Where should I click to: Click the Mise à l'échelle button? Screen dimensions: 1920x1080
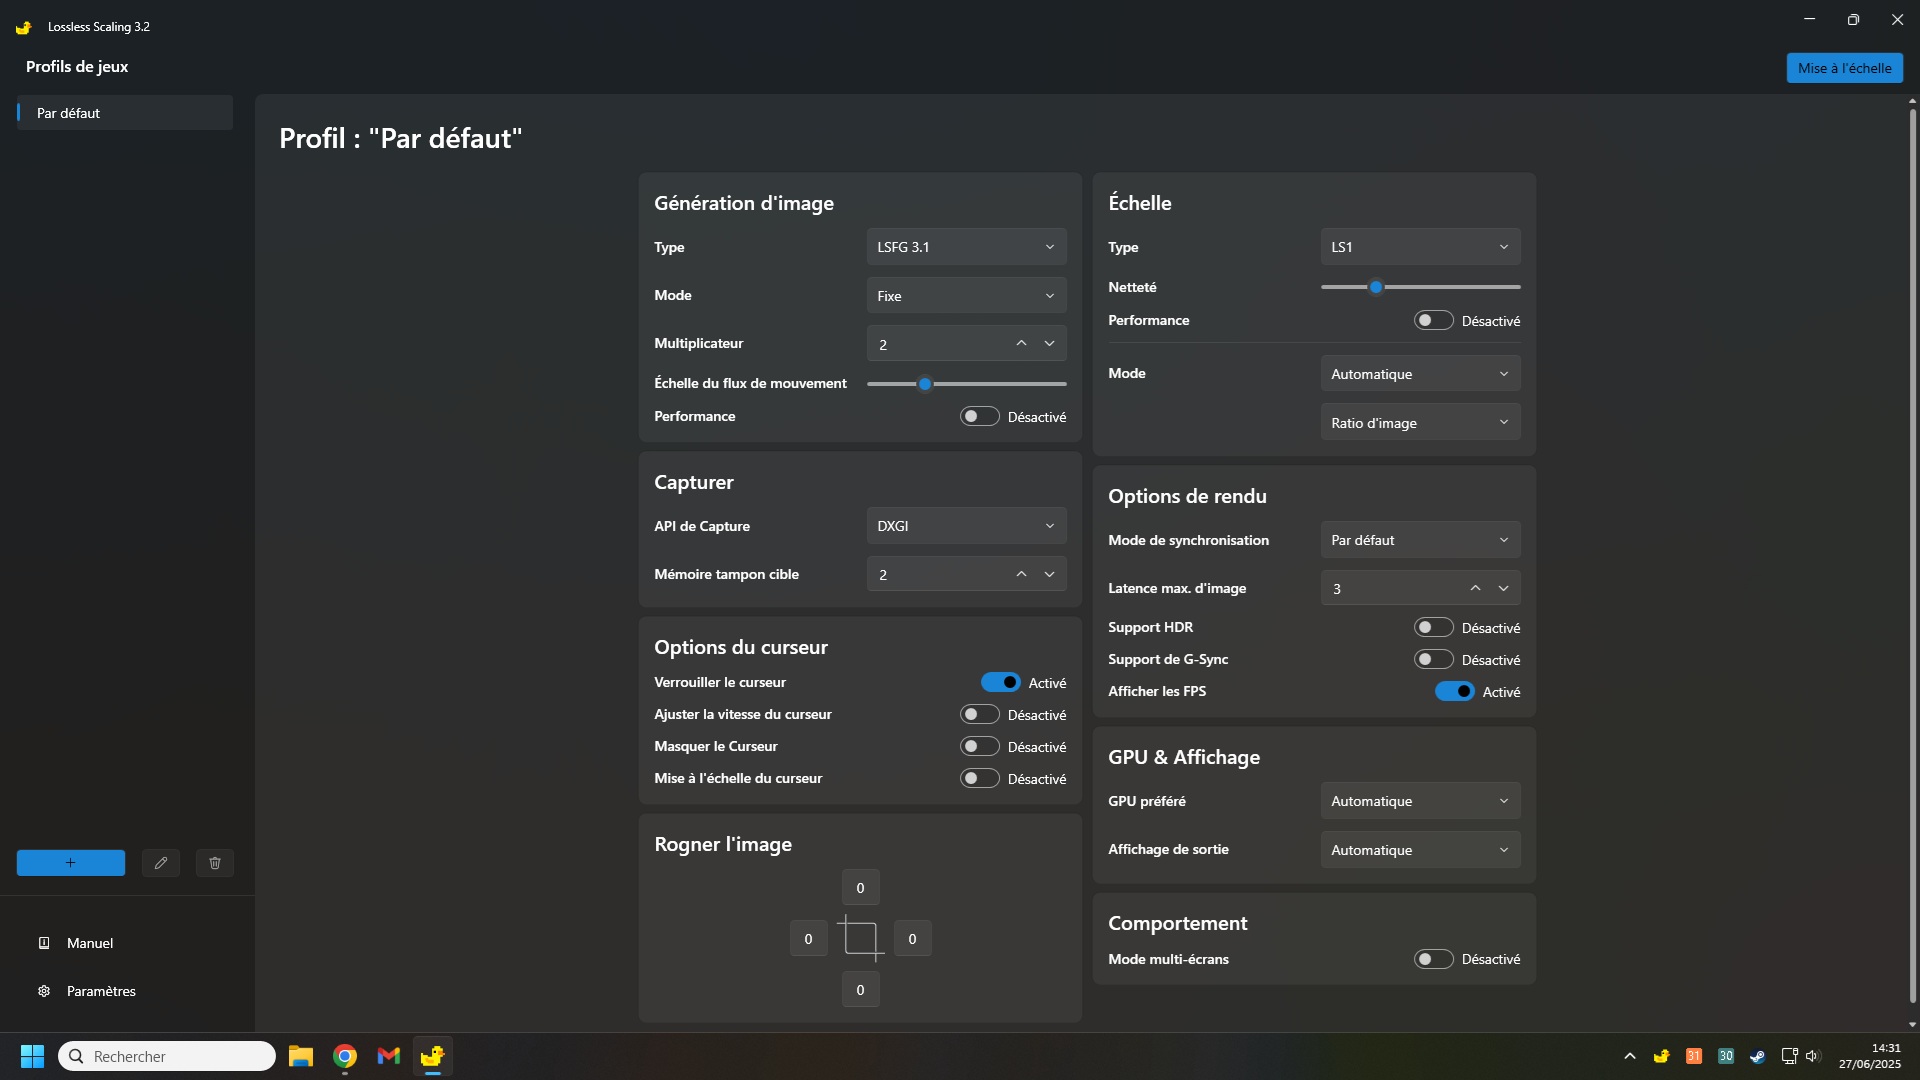(1844, 68)
